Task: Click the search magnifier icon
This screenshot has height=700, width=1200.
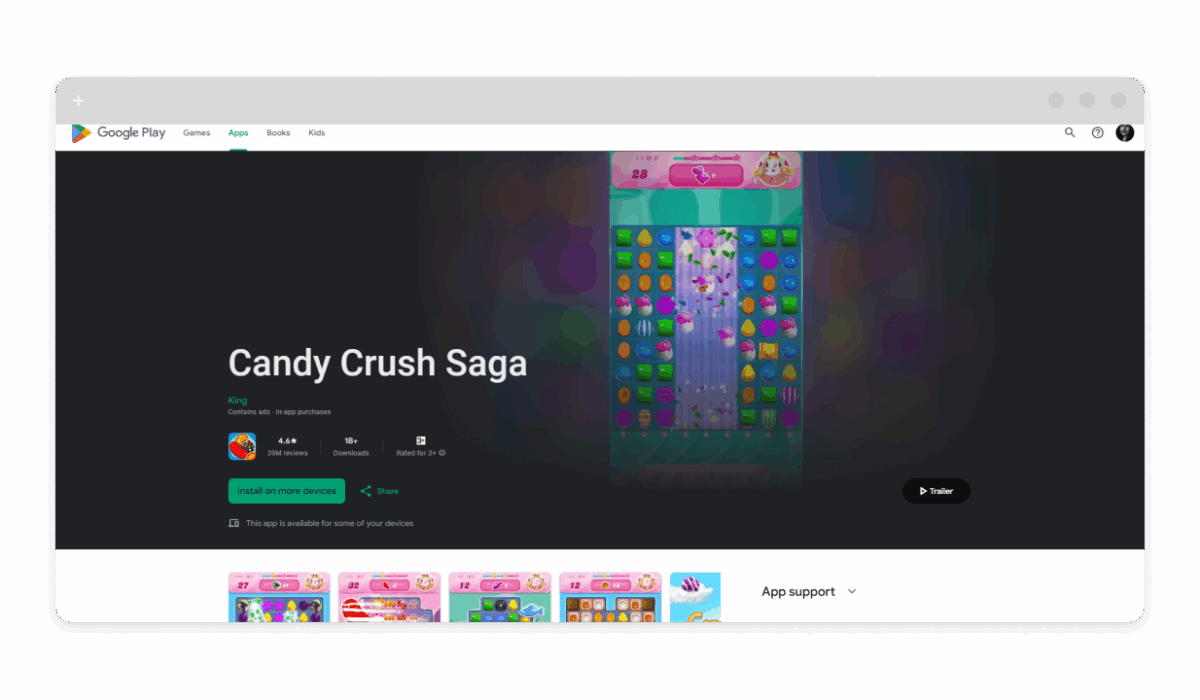Action: [1070, 133]
